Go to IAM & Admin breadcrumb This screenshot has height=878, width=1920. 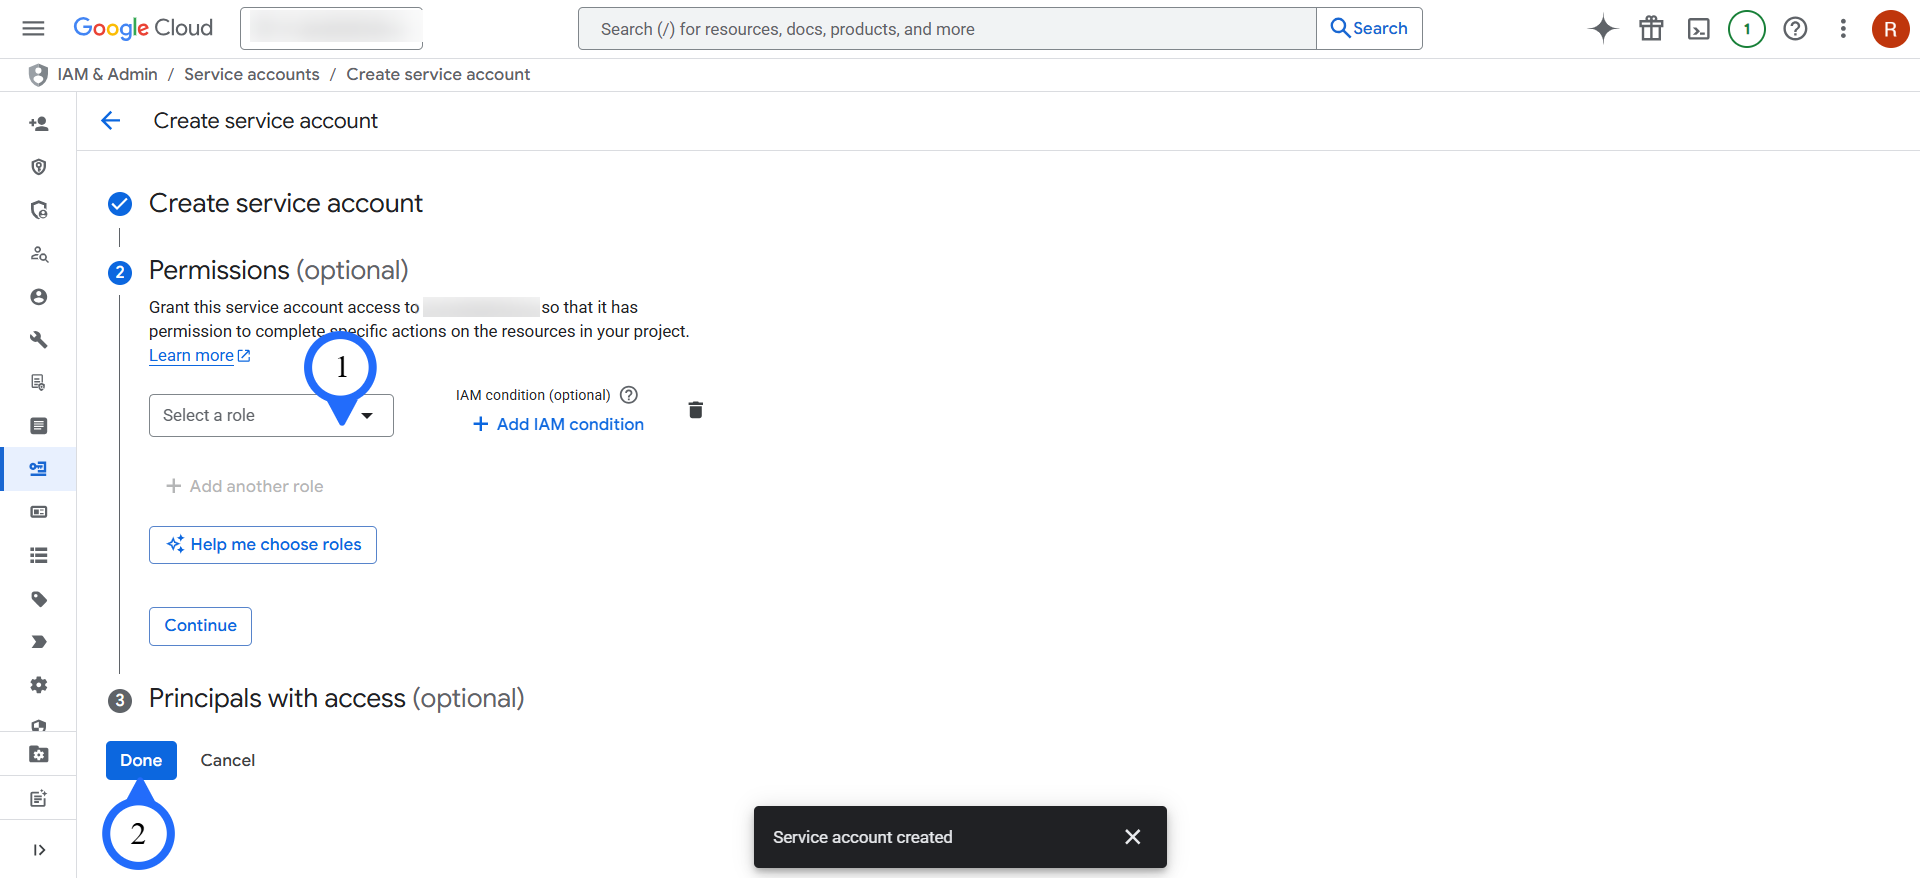(107, 75)
